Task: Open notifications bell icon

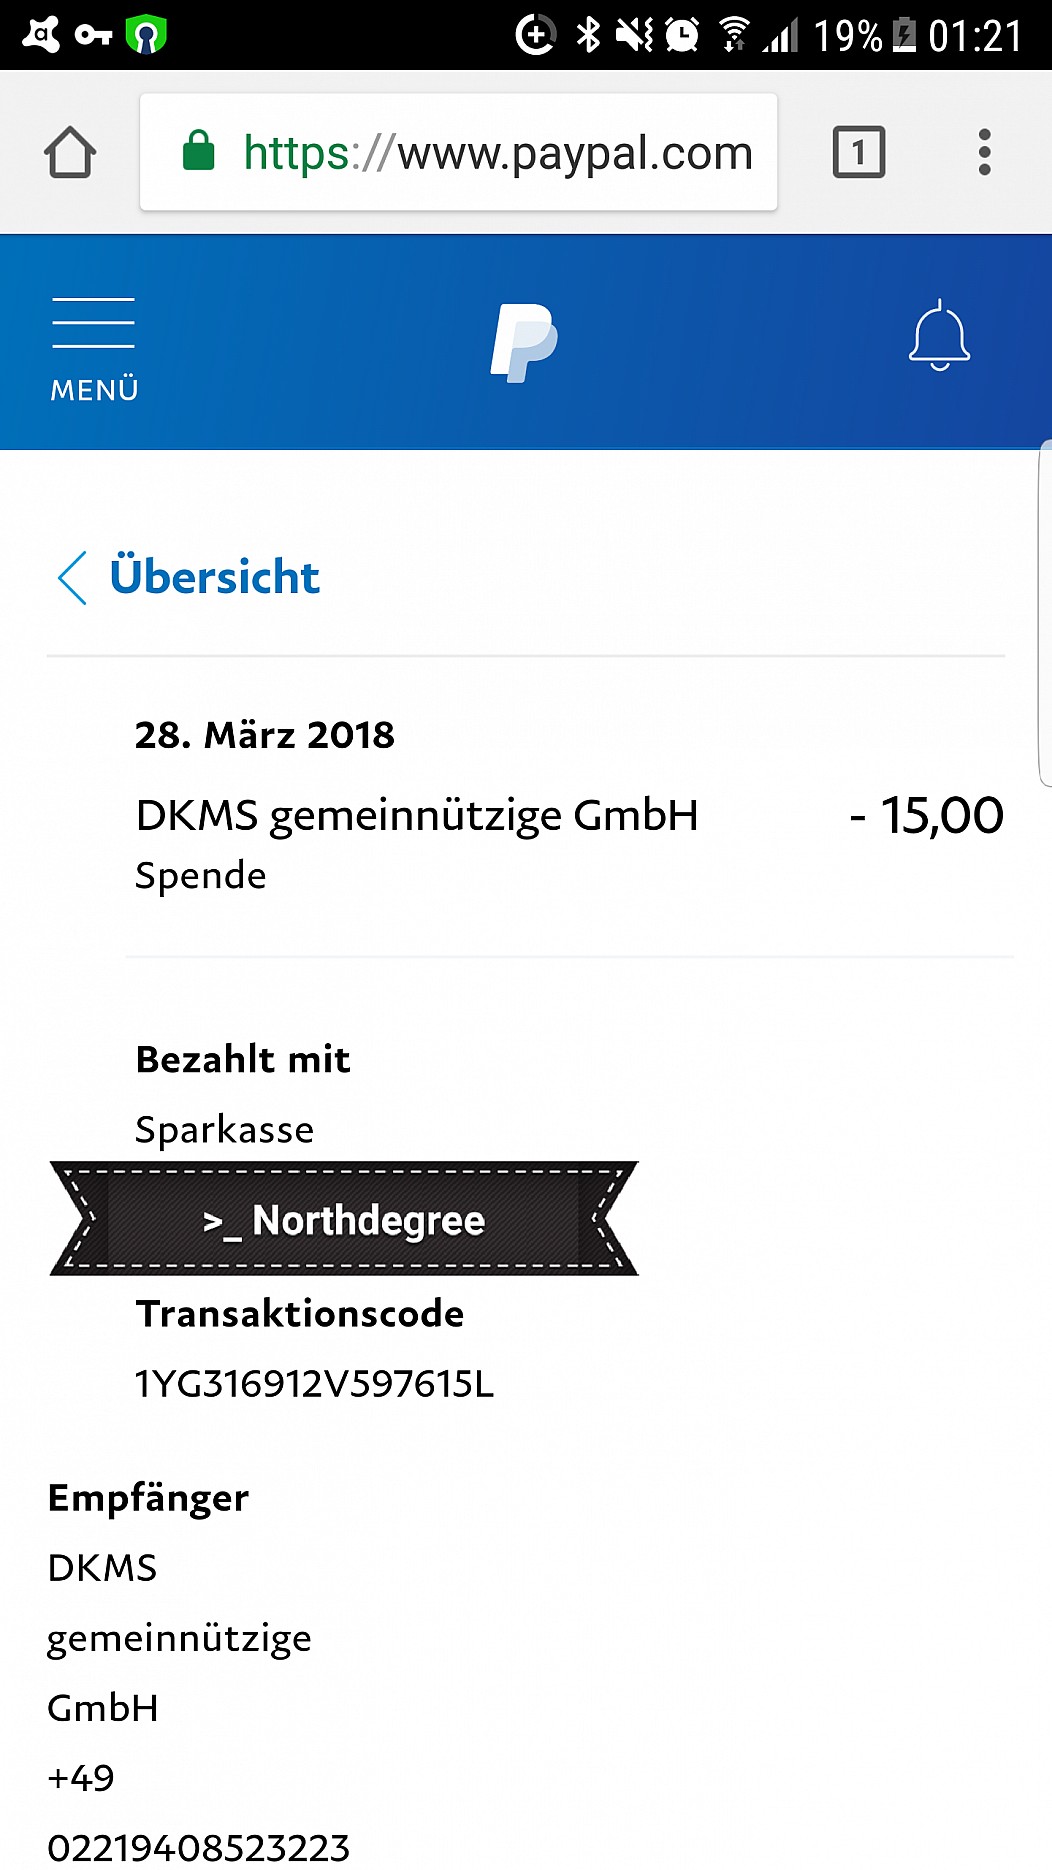Action: pyautogui.click(x=939, y=335)
